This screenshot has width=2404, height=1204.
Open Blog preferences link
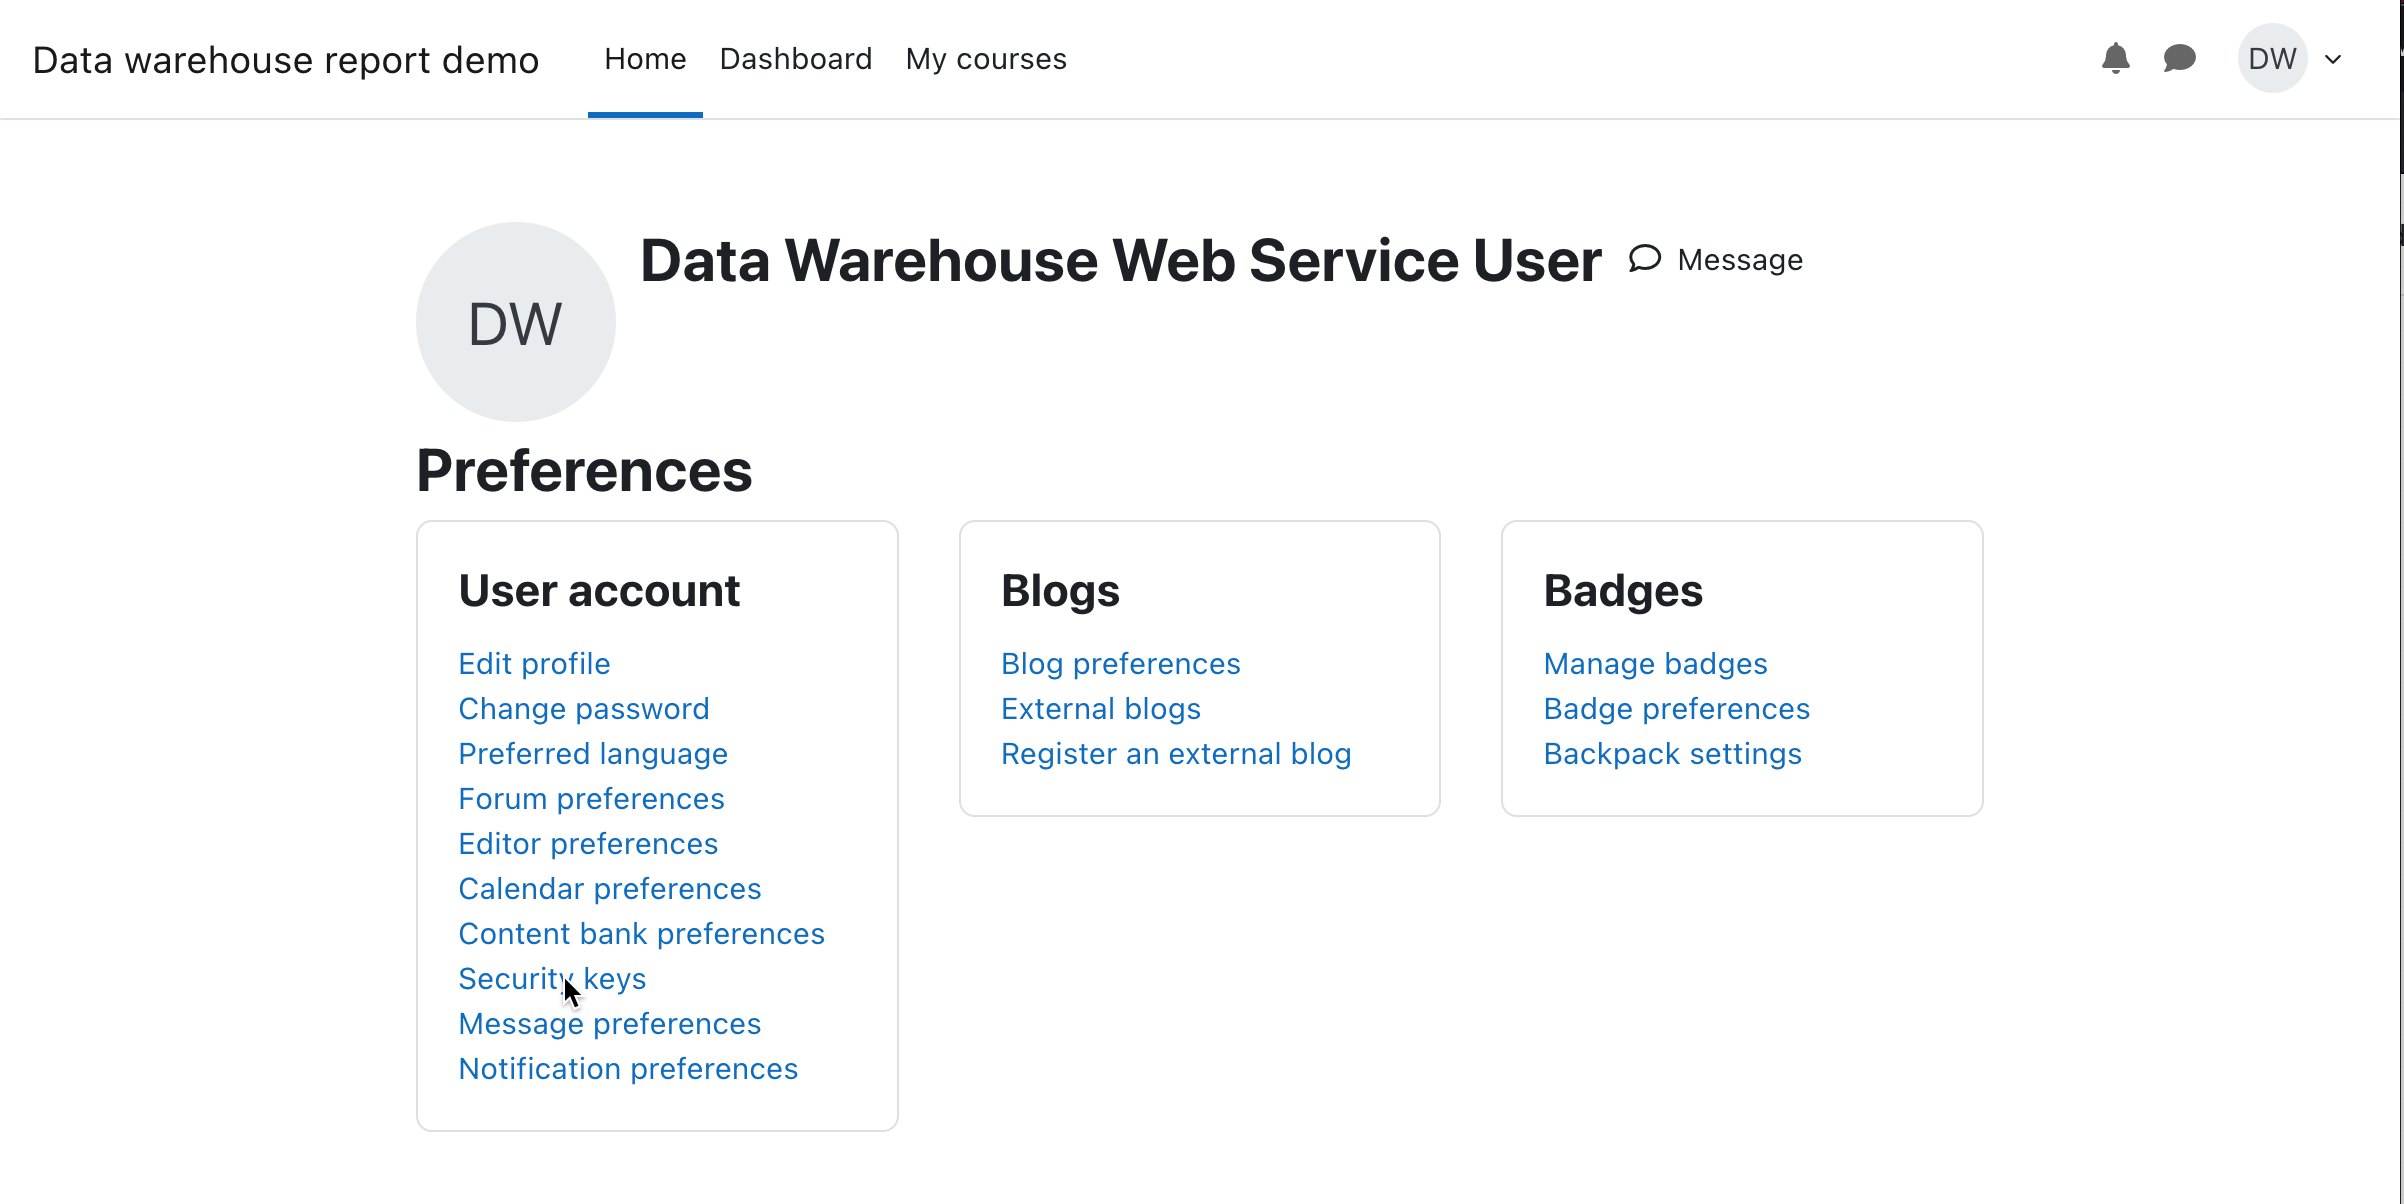coord(1120,664)
